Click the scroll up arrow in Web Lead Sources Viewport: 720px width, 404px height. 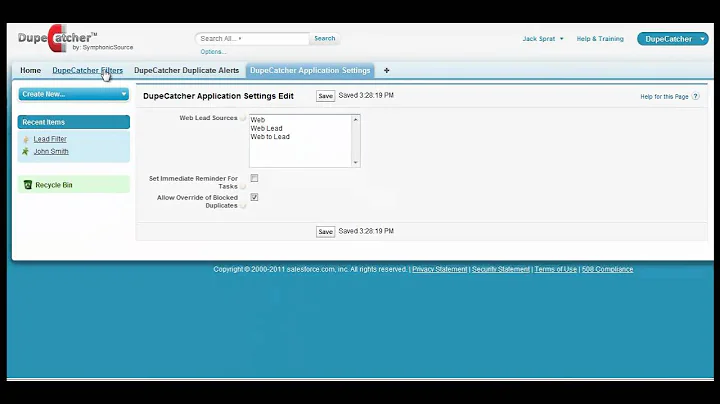click(x=355, y=120)
